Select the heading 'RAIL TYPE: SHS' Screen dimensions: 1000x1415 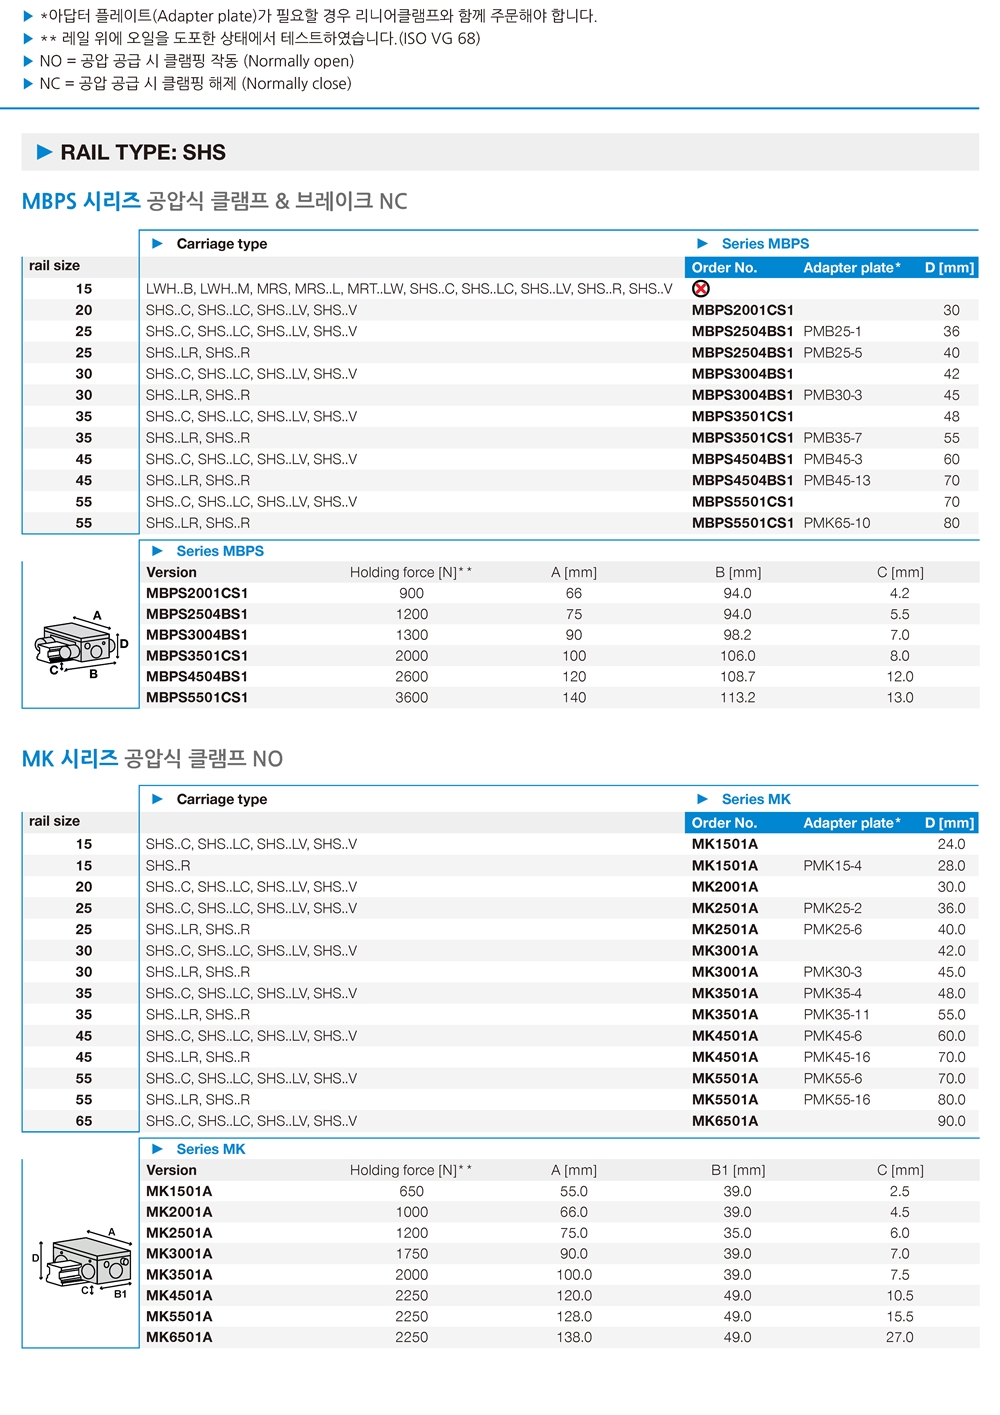(143, 152)
